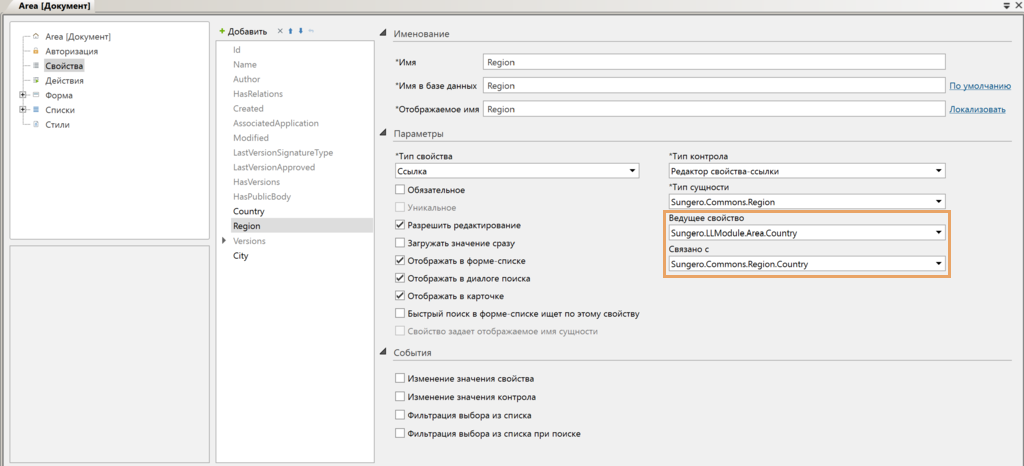
Task: Collapse the Параметры section
Action: (x=384, y=134)
